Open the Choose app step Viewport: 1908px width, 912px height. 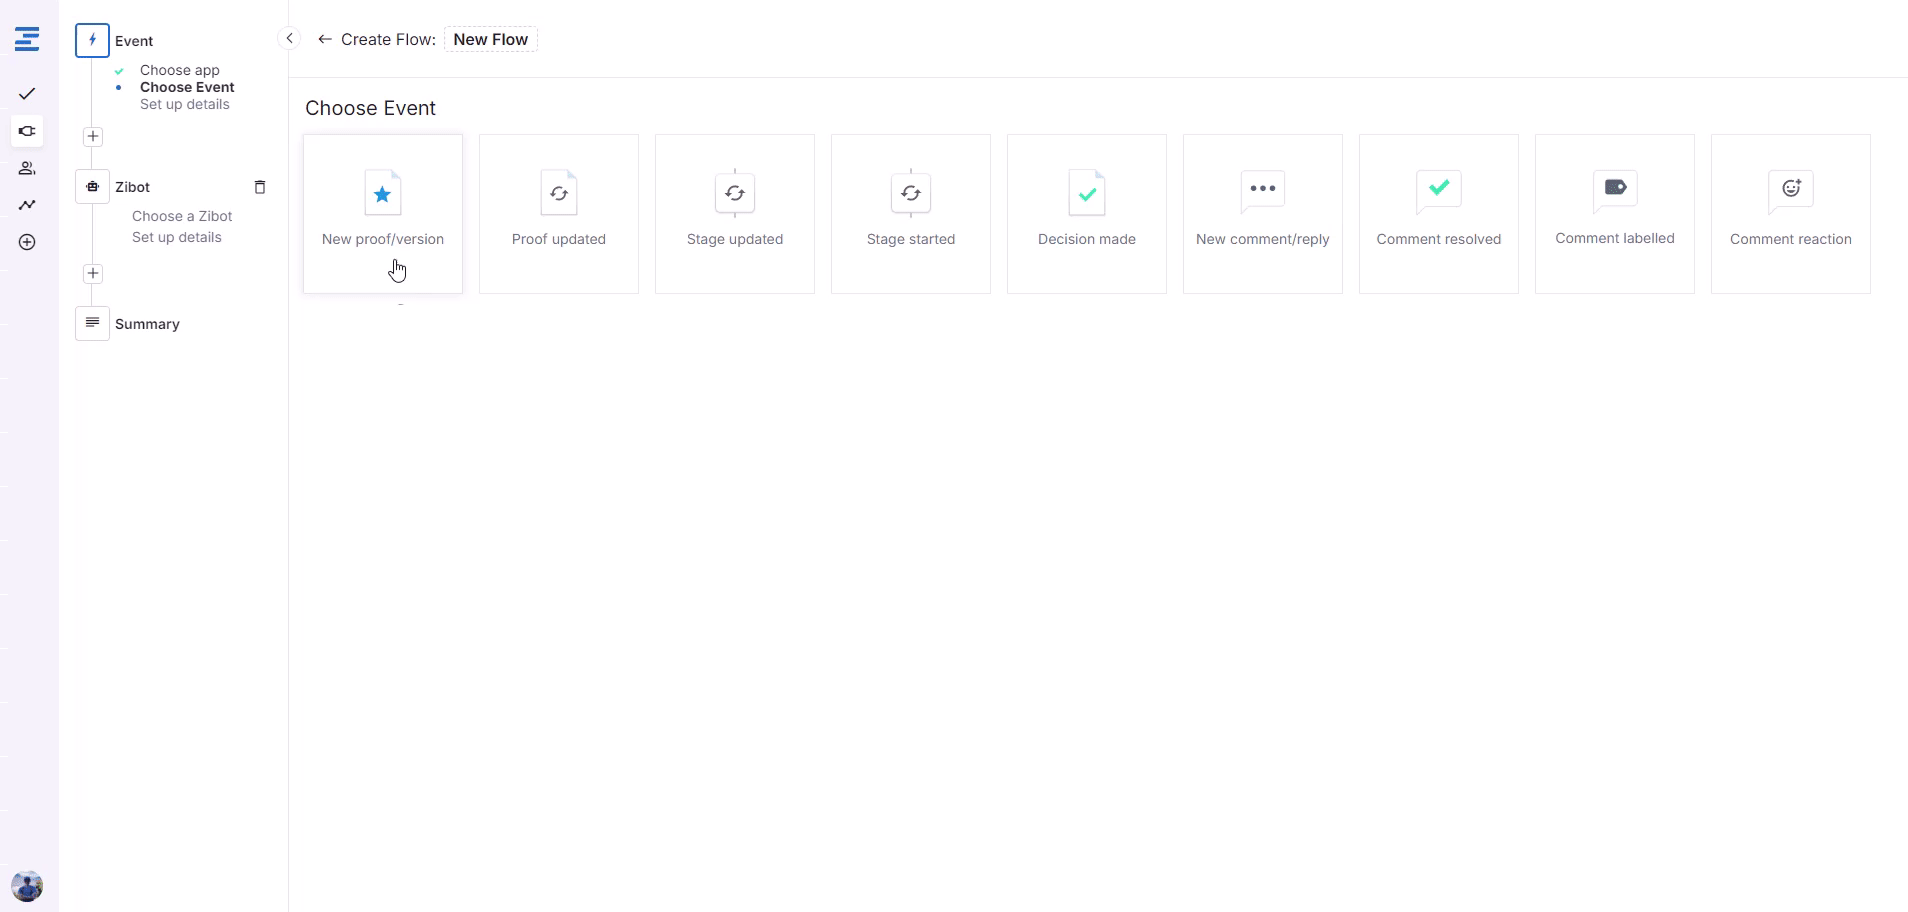pos(180,70)
